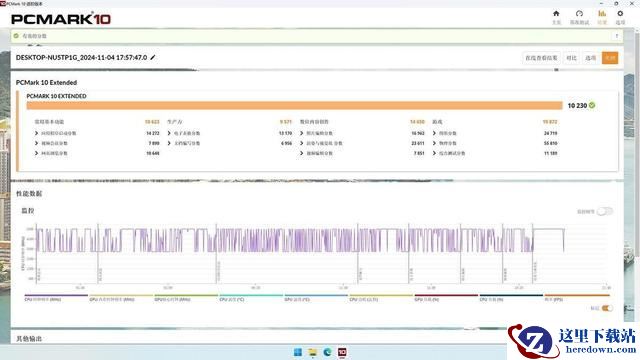Viewport: 640px width, 360px height.
Task: Expand the sub-score row showing 14 272
Action: tap(97, 133)
